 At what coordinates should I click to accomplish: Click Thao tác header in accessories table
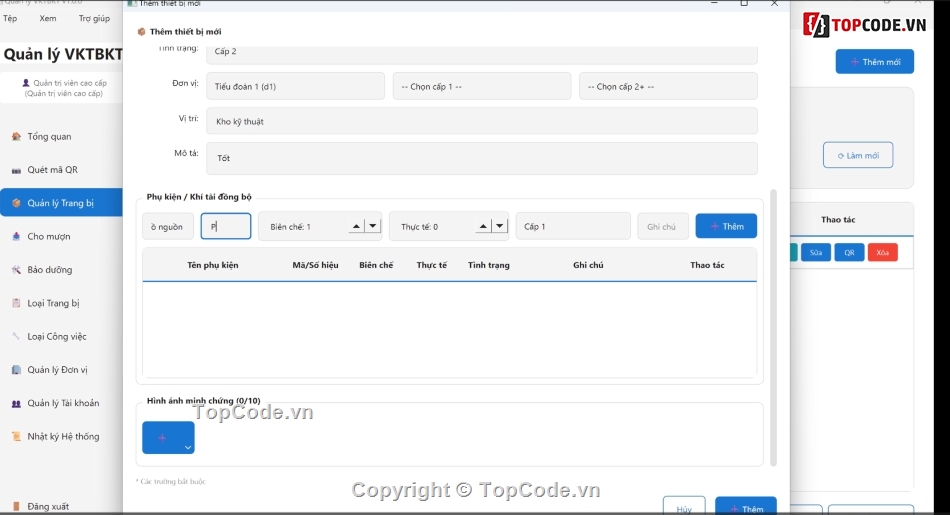coord(707,265)
